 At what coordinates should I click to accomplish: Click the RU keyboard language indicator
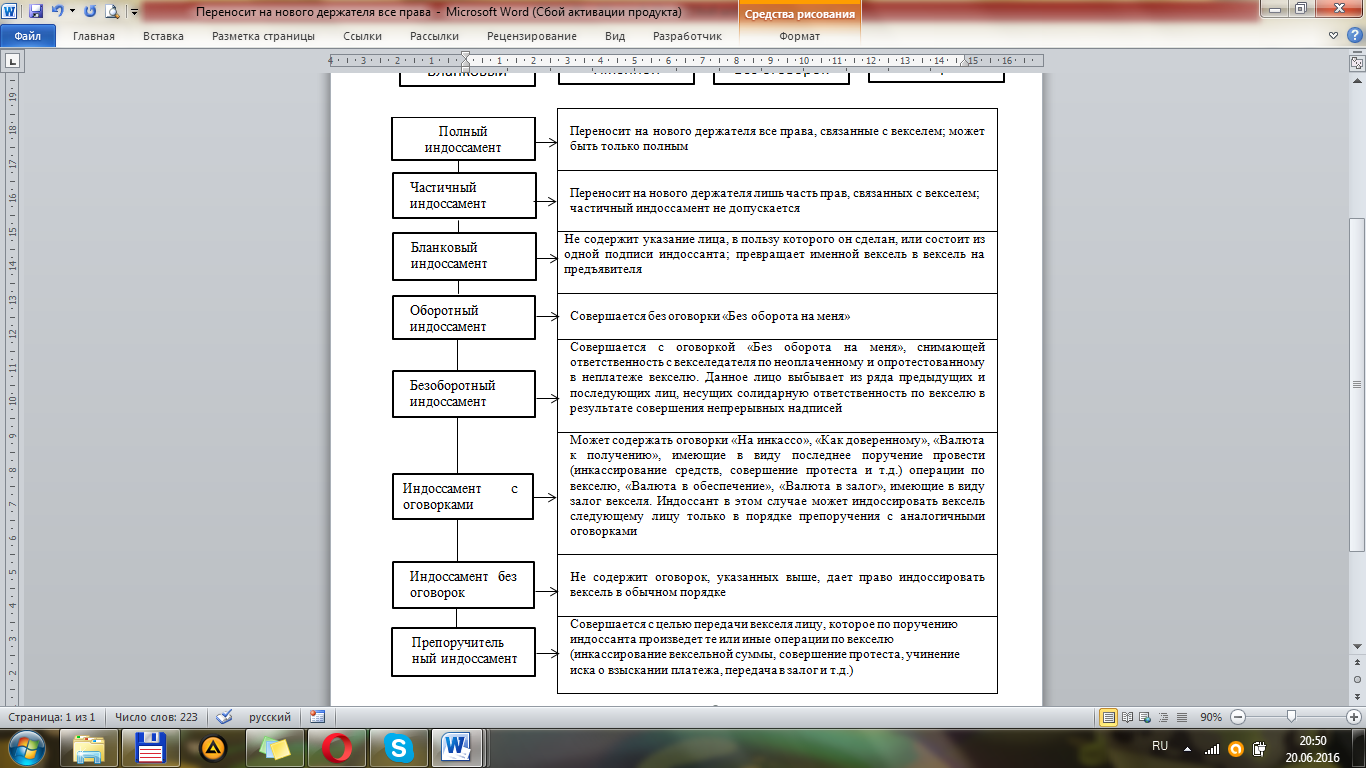coord(1160,746)
